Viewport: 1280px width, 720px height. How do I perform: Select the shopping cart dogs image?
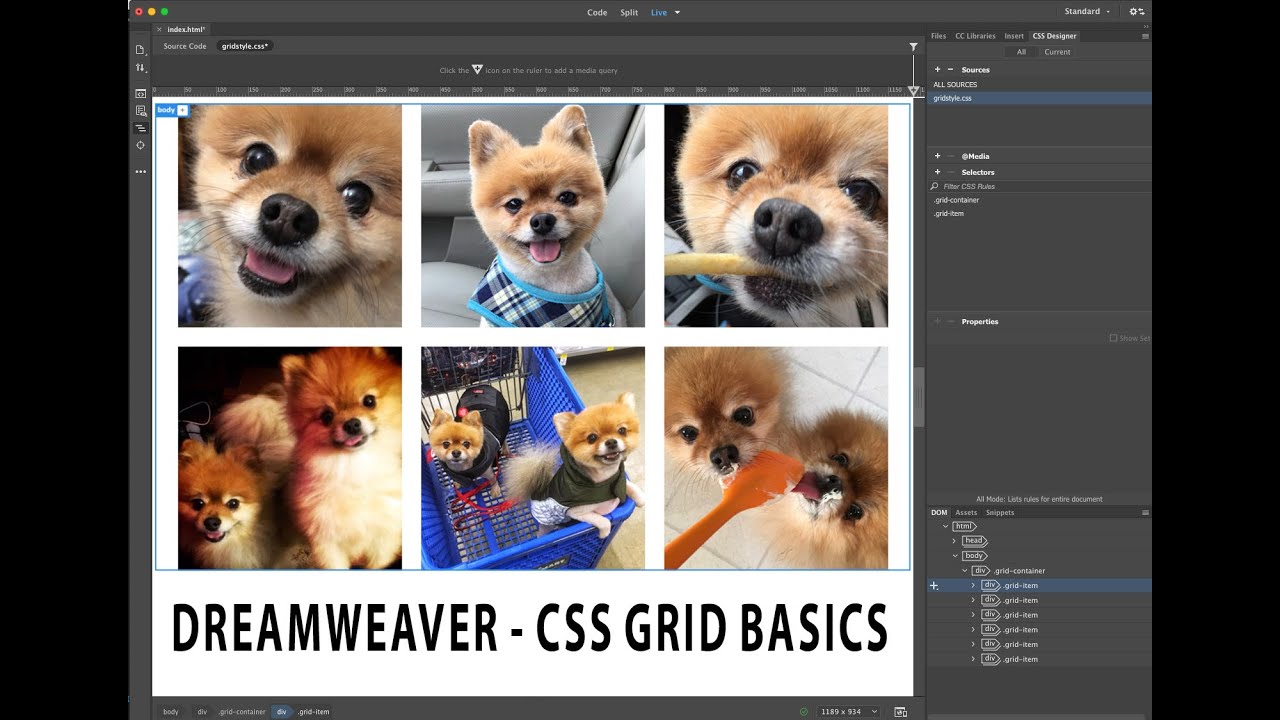(x=533, y=458)
